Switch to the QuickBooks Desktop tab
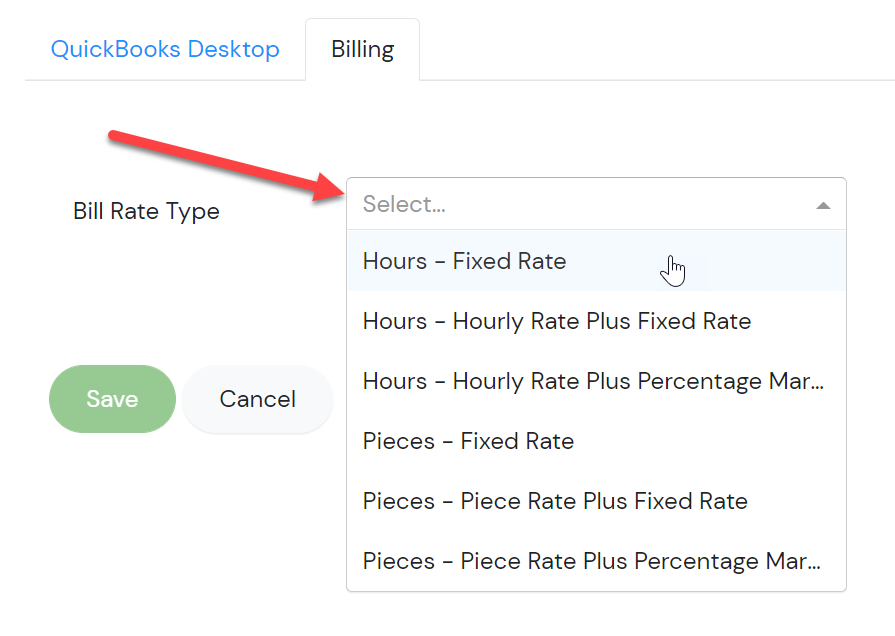Viewport: 895px width, 636px height. point(165,49)
